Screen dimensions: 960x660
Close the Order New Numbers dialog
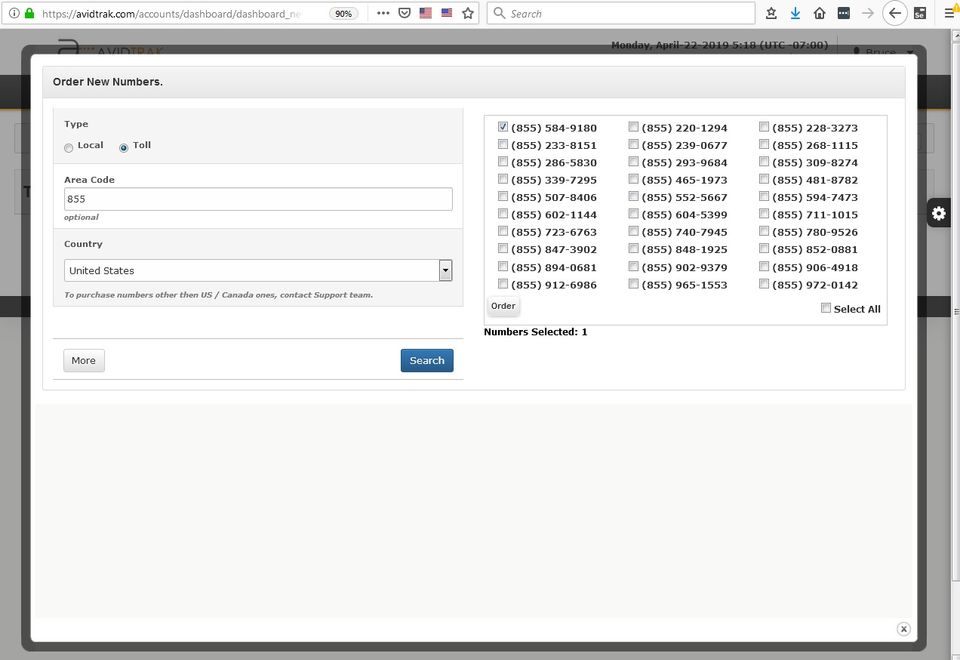tap(904, 629)
